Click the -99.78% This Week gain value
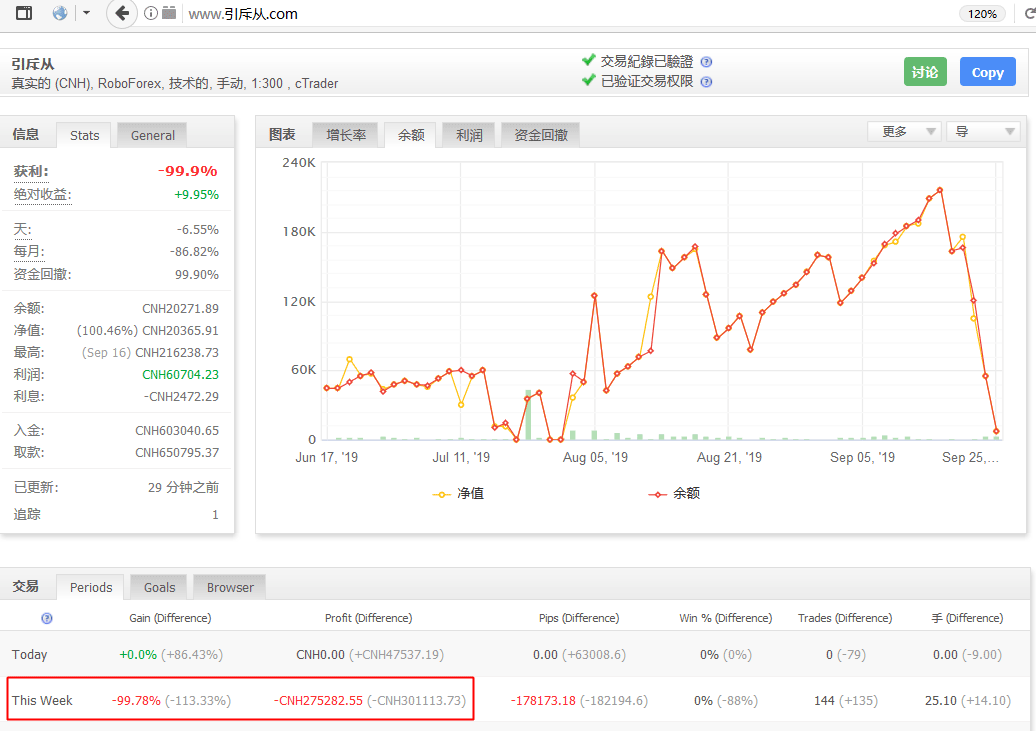The height and width of the screenshot is (731, 1036). pyautogui.click(x=136, y=701)
